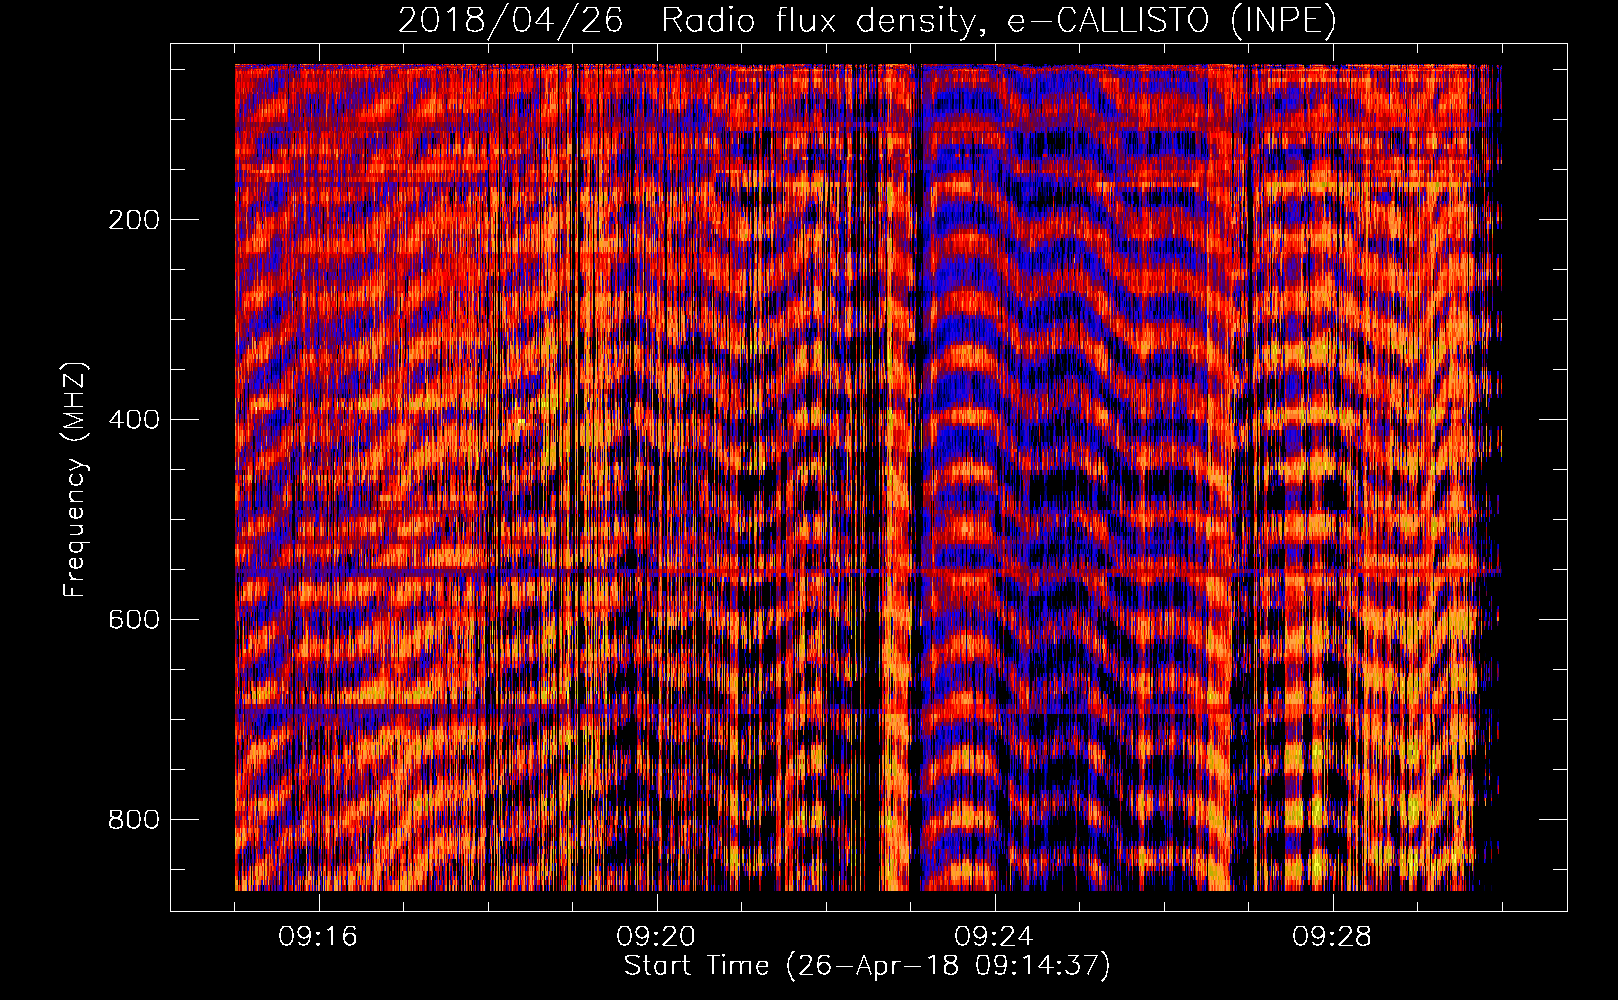Viewport: 1618px width, 1000px height.
Task: Click the 09:24 time tick label
Action: point(994,937)
